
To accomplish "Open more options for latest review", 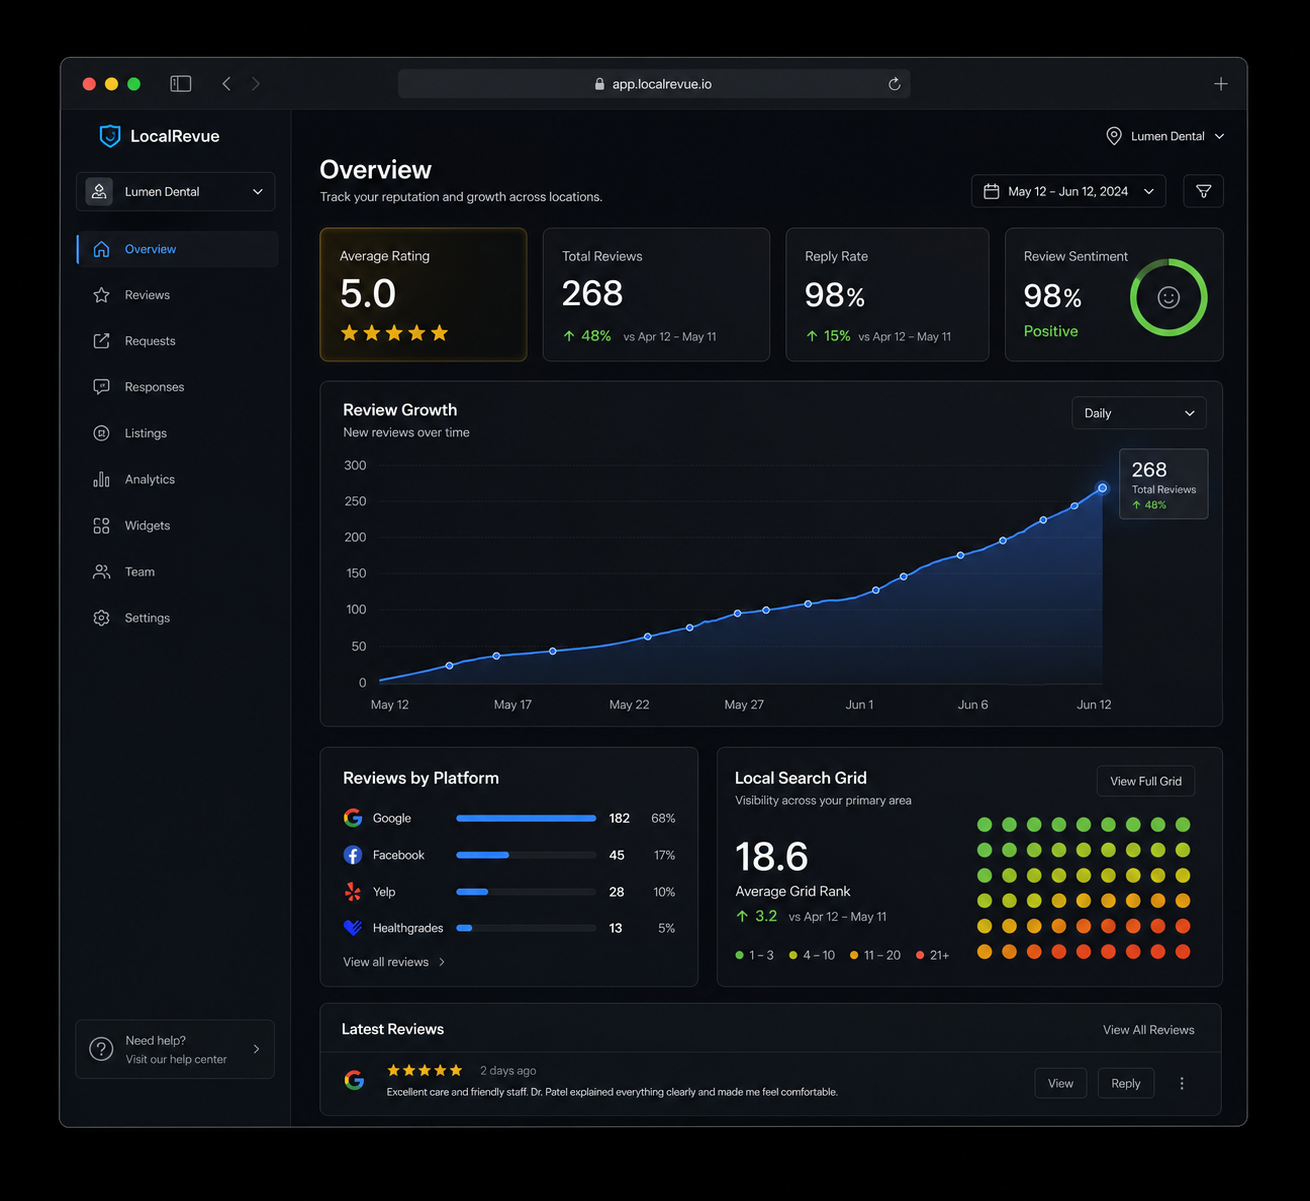I will (x=1182, y=1083).
